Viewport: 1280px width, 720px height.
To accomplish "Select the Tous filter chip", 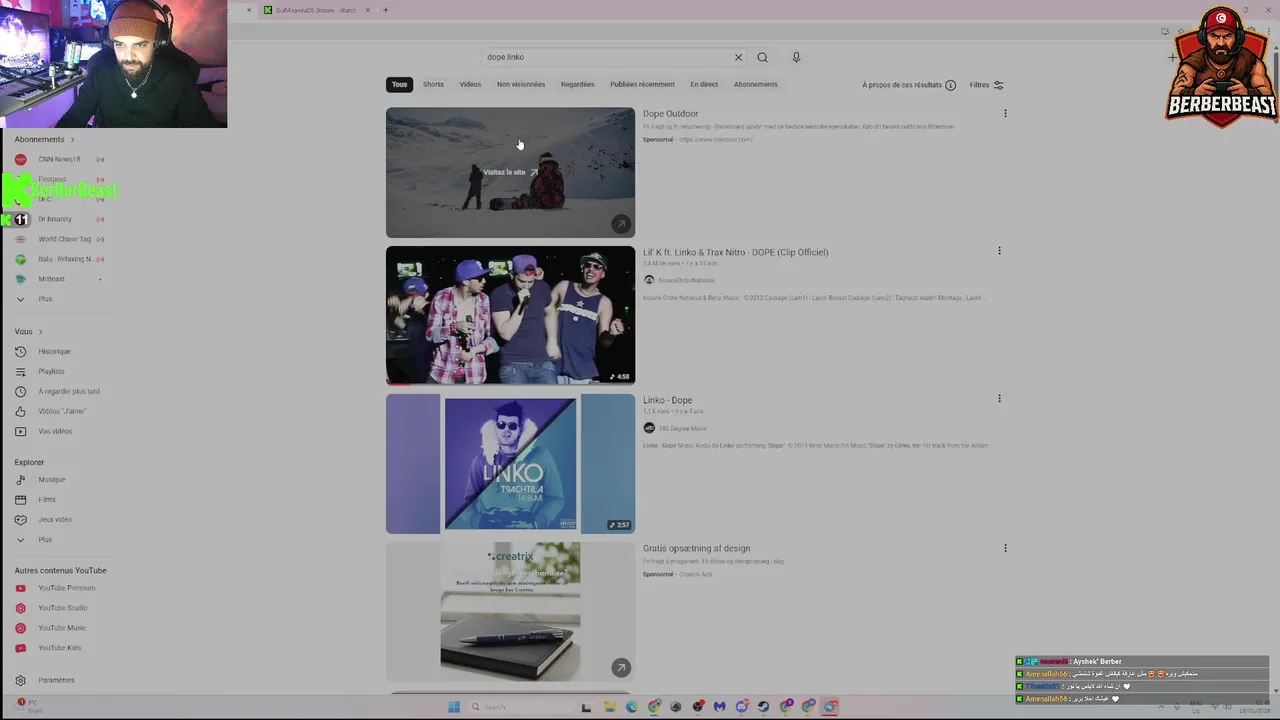I will (399, 84).
